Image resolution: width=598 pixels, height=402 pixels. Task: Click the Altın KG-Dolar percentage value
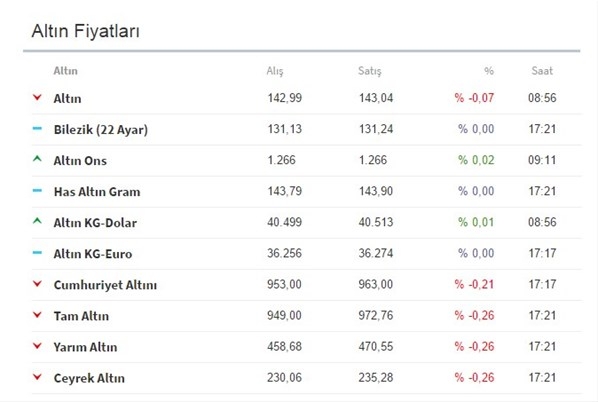click(x=476, y=222)
